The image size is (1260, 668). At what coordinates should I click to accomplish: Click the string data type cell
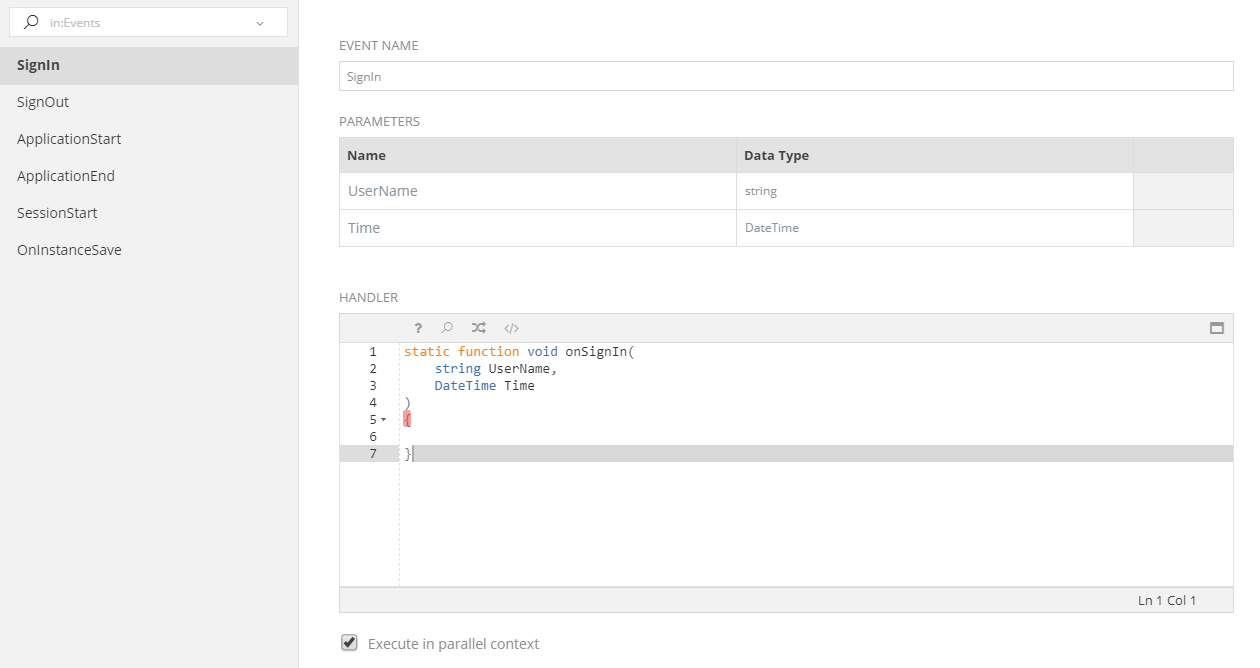tap(934, 191)
